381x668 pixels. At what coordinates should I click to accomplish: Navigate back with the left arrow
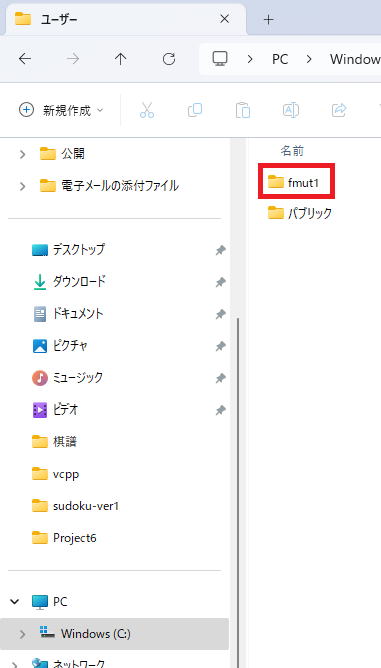pyautogui.click(x=25, y=59)
